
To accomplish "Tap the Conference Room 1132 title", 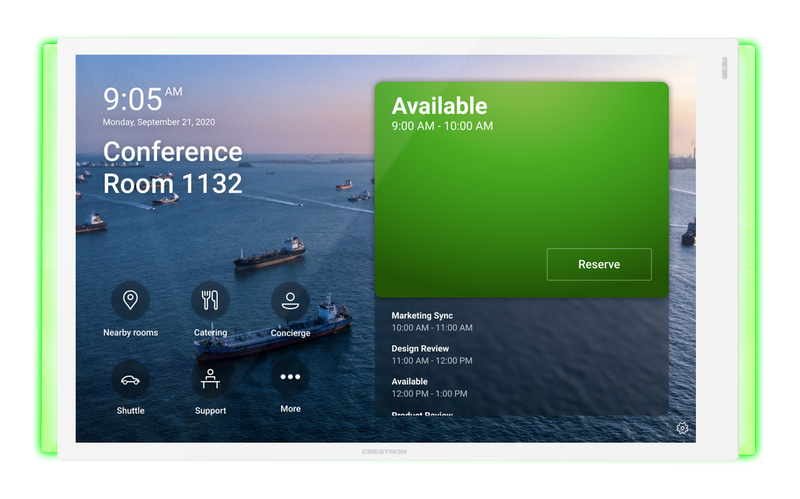I will pos(172,167).
